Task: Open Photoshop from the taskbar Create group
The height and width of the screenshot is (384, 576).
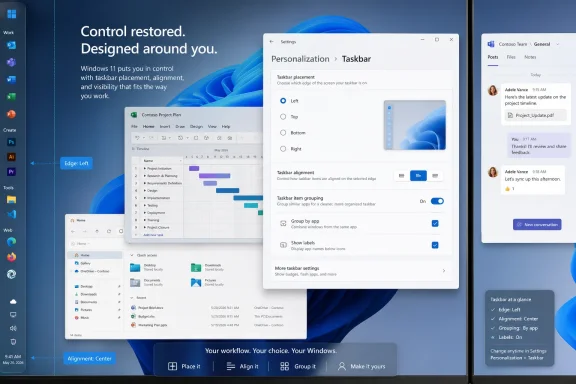Action: pos(11,142)
